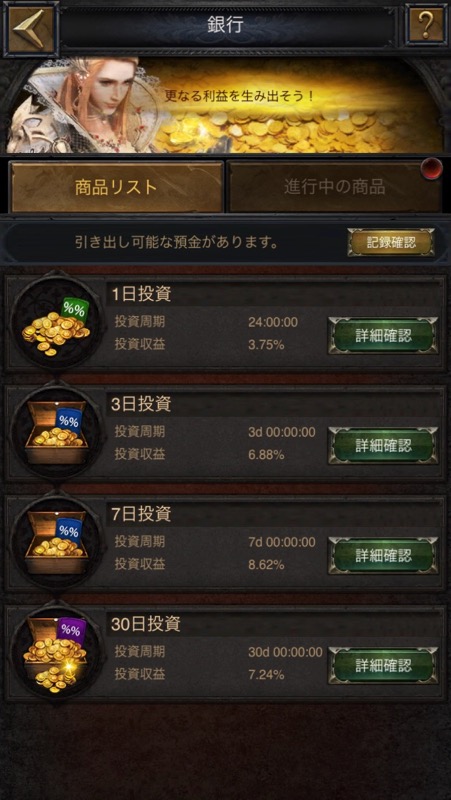Open 詳細確認 for 3日投資

[x=383, y=445]
